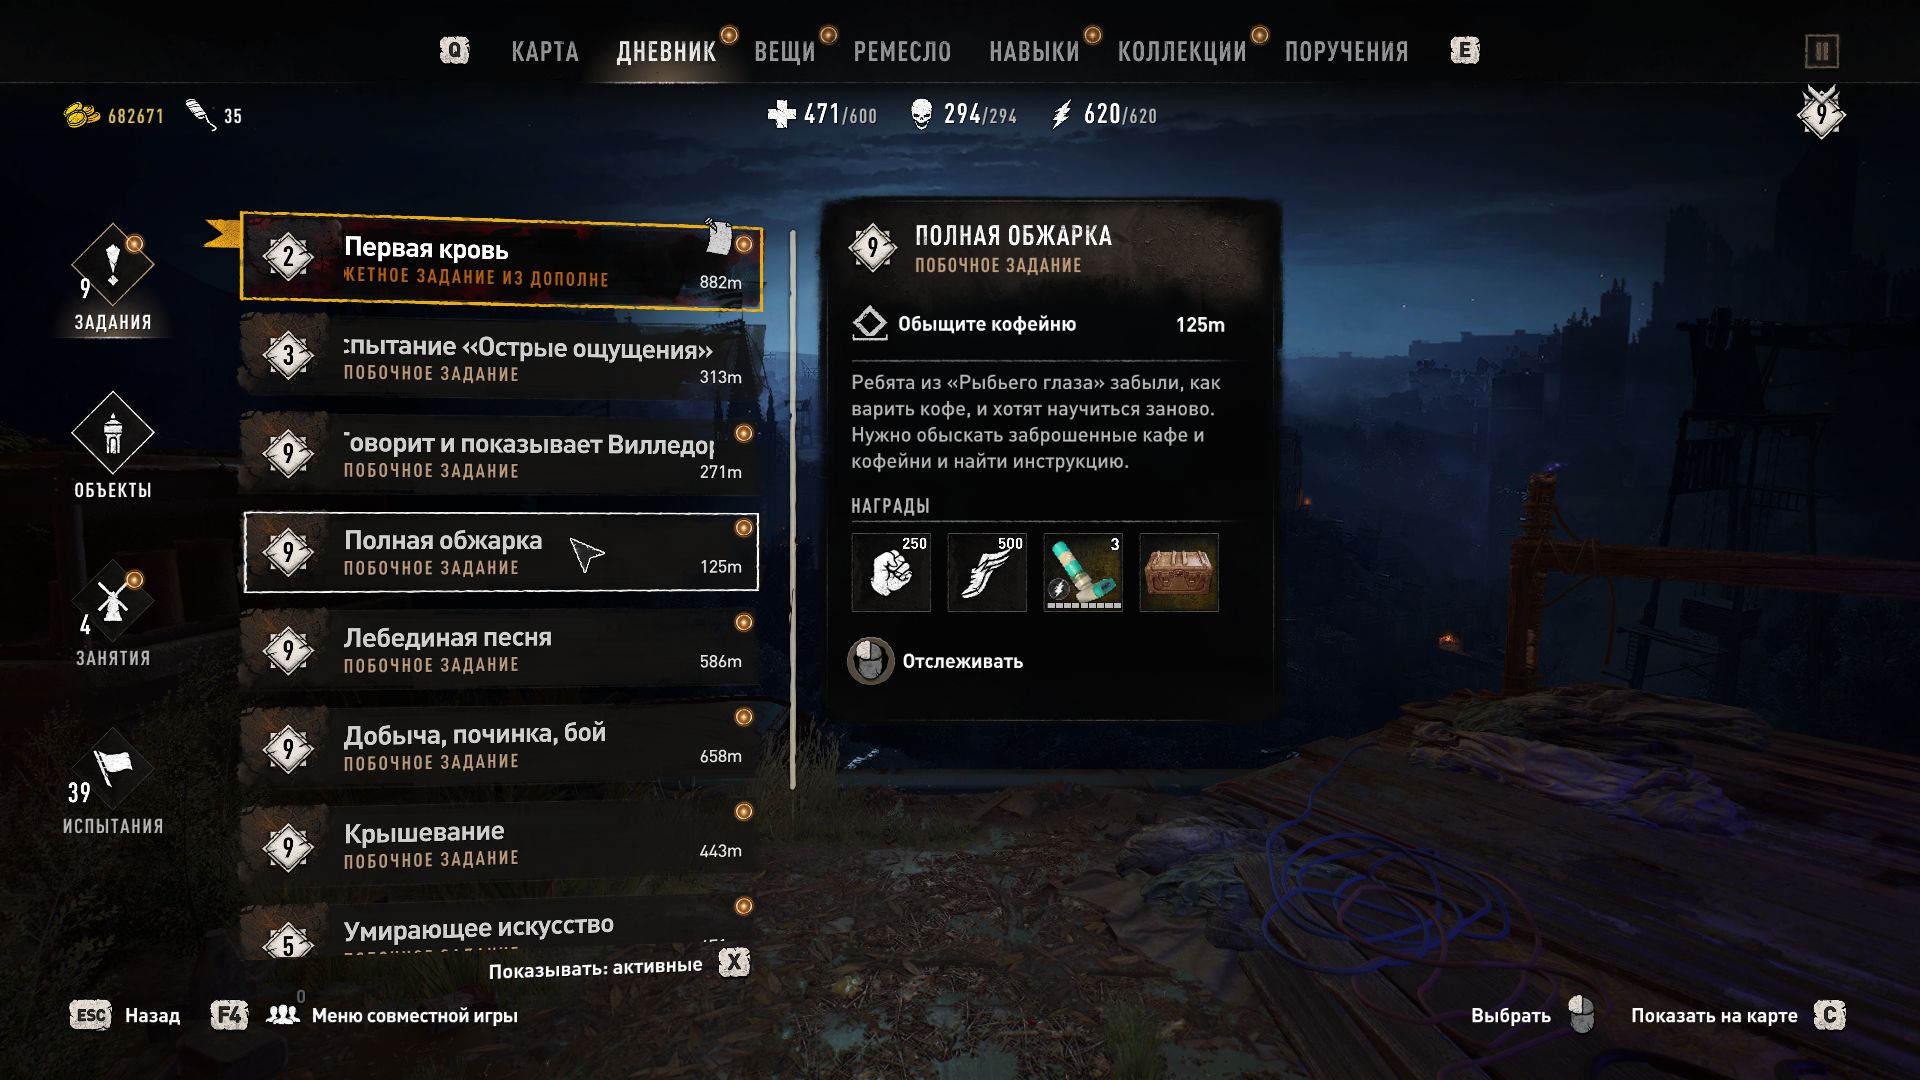This screenshot has height=1080, width=1920.
Task: Click the chest reward thumbnail
Action: coord(1178,572)
